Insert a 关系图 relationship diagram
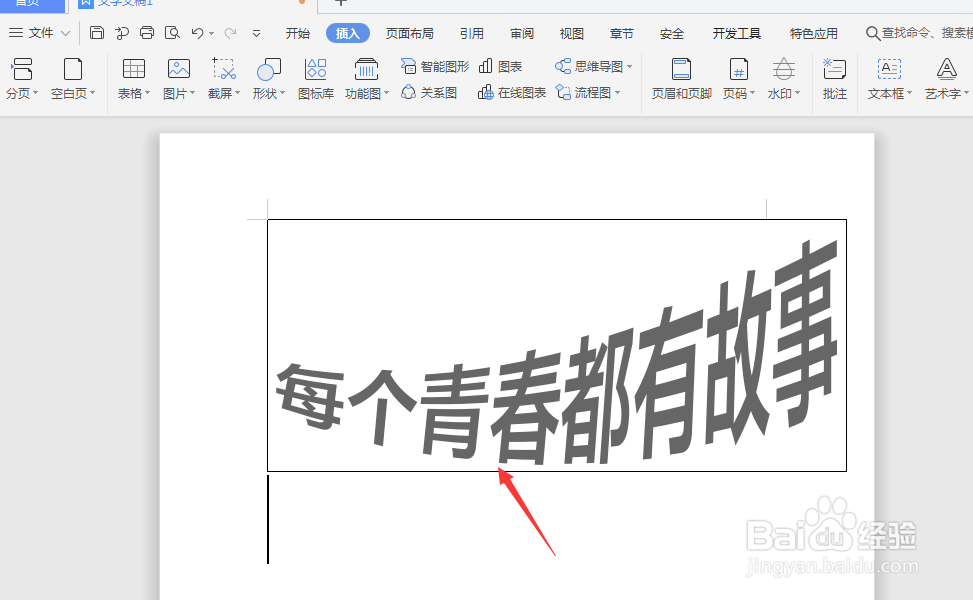 (x=429, y=92)
